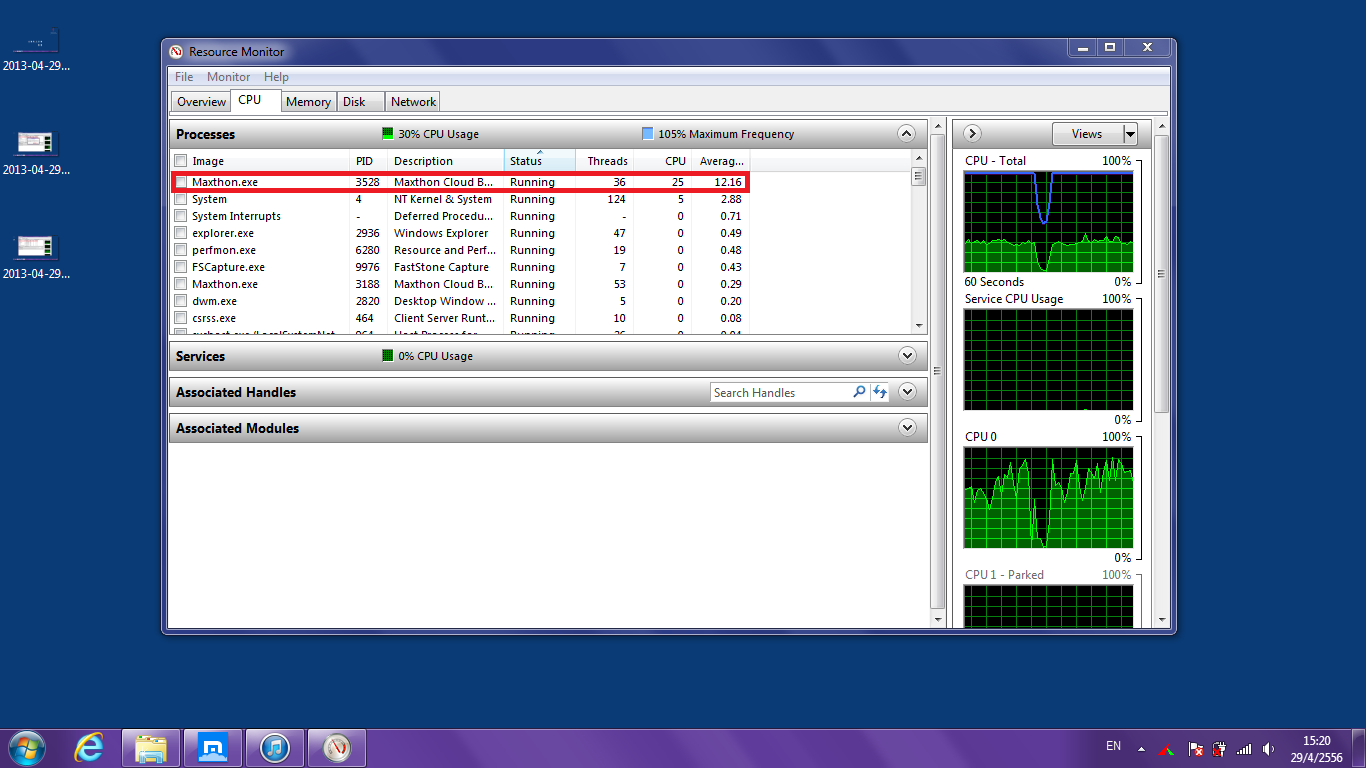
Task: Open the Action Center flag tray icon
Action: (1195, 748)
